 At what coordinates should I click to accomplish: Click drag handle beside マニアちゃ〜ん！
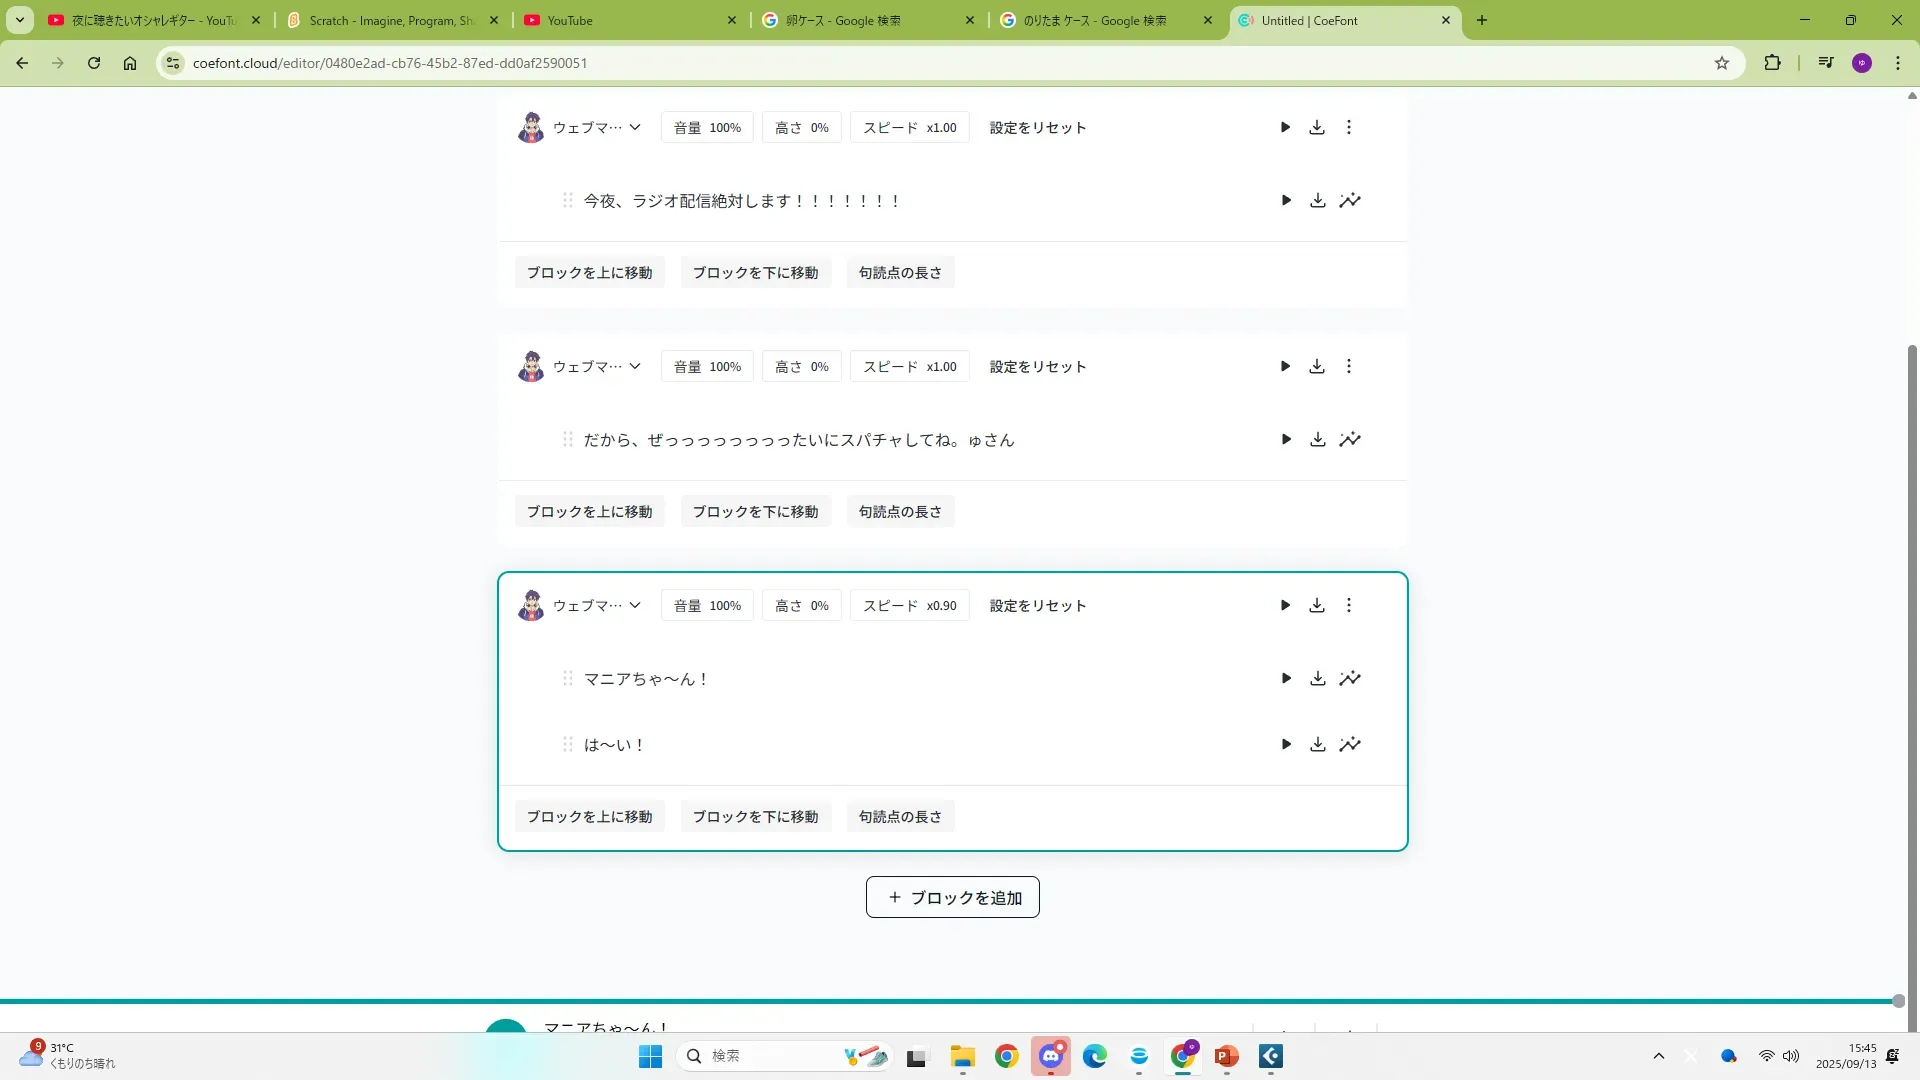pos(567,678)
